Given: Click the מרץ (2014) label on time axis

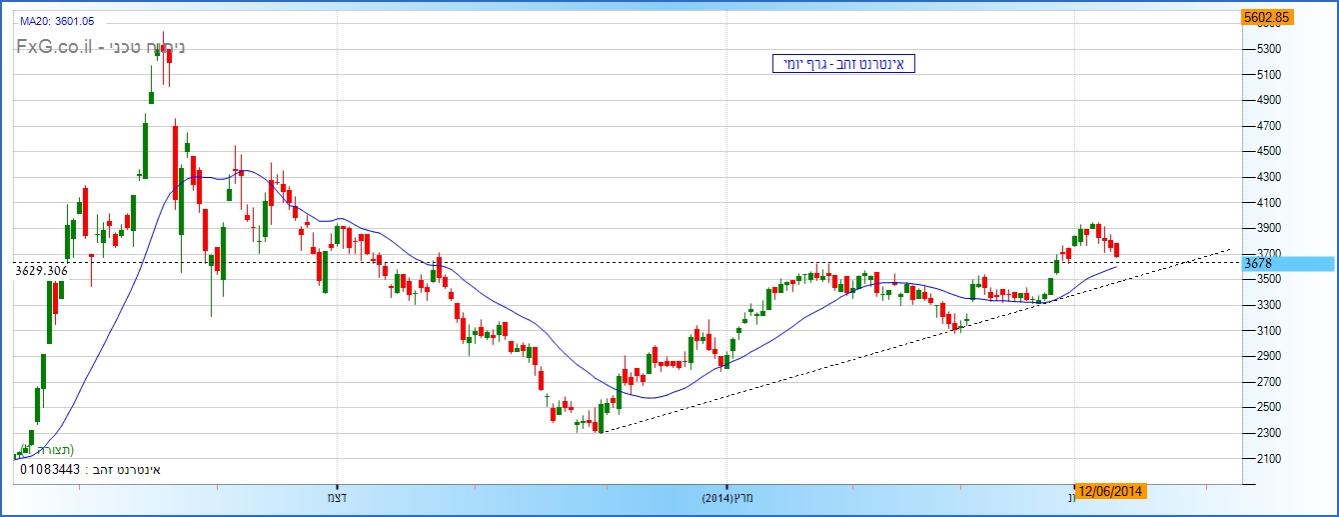Looking at the screenshot, I should point(728,497).
